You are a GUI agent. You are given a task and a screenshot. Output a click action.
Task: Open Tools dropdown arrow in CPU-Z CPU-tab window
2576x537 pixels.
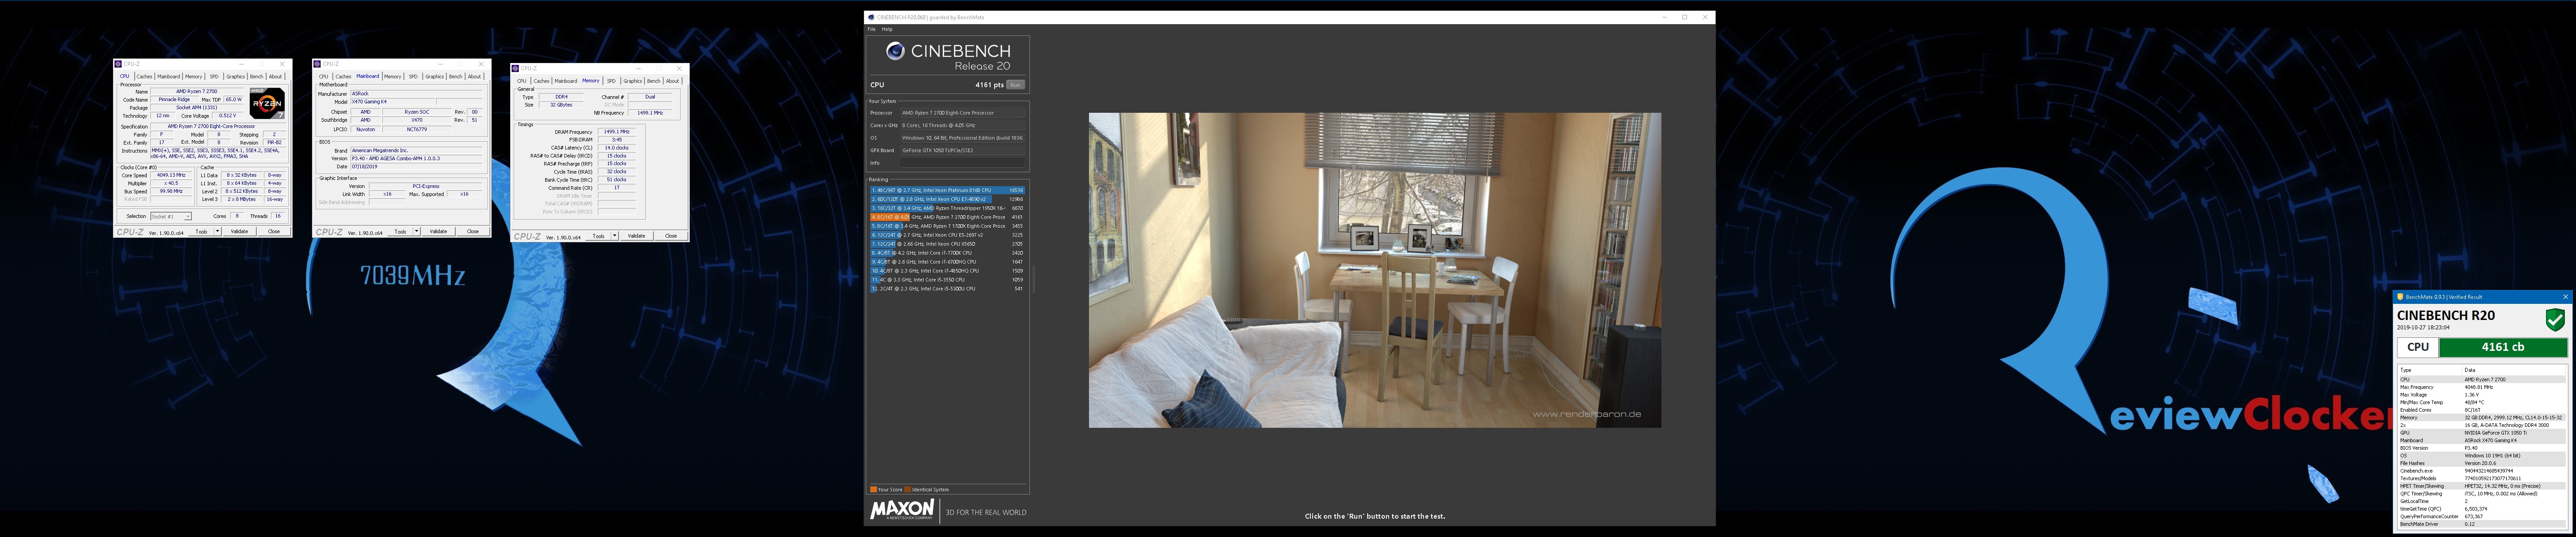(x=217, y=231)
